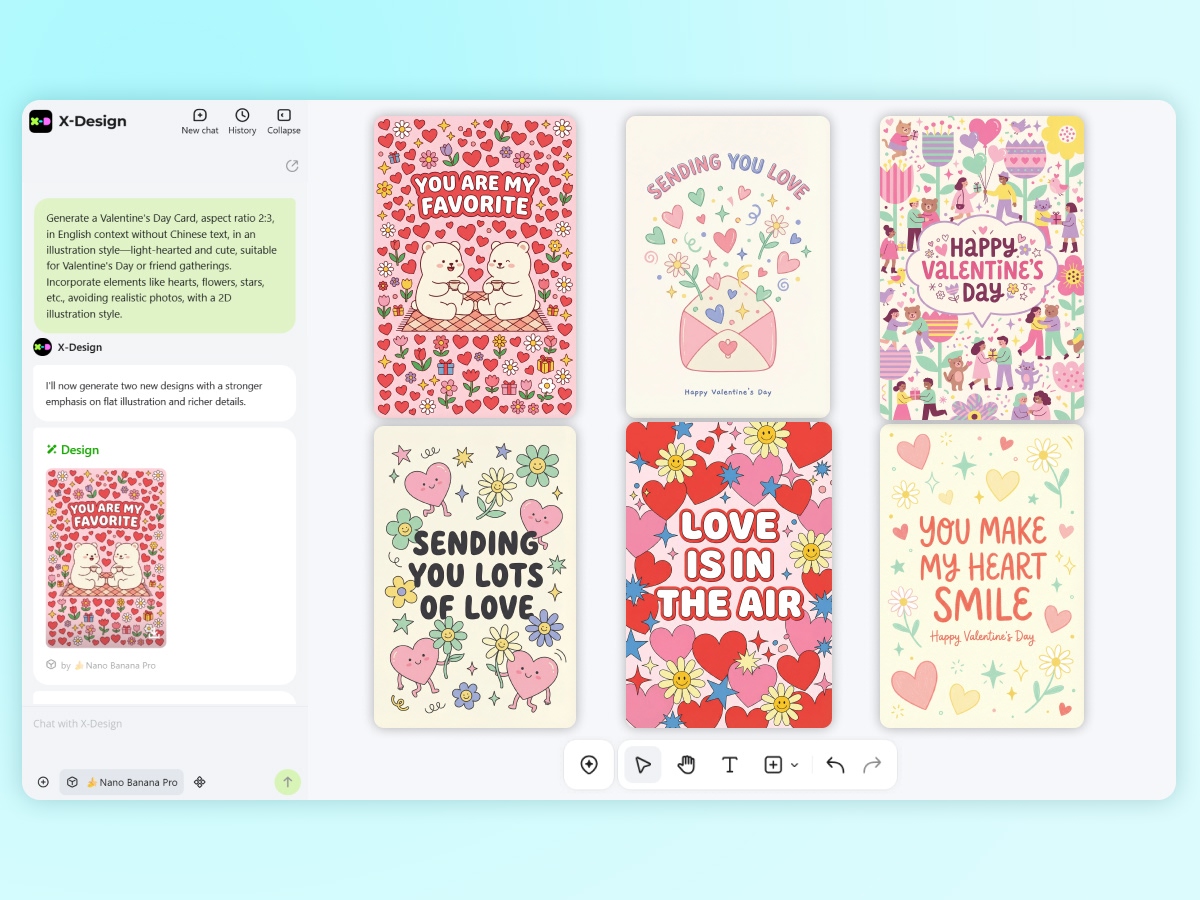Click the 'by Nano Banana Pro' attribution
The width and height of the screenshot is (1200, 900).
106,665
